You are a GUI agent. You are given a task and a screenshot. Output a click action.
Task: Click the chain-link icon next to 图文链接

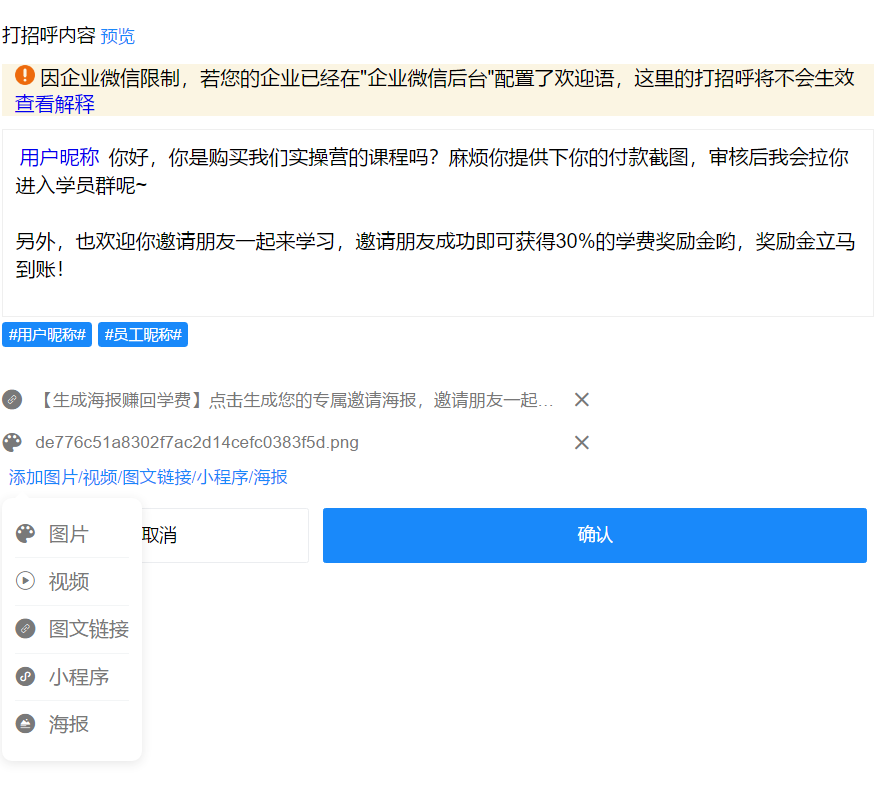pos(25,629)
